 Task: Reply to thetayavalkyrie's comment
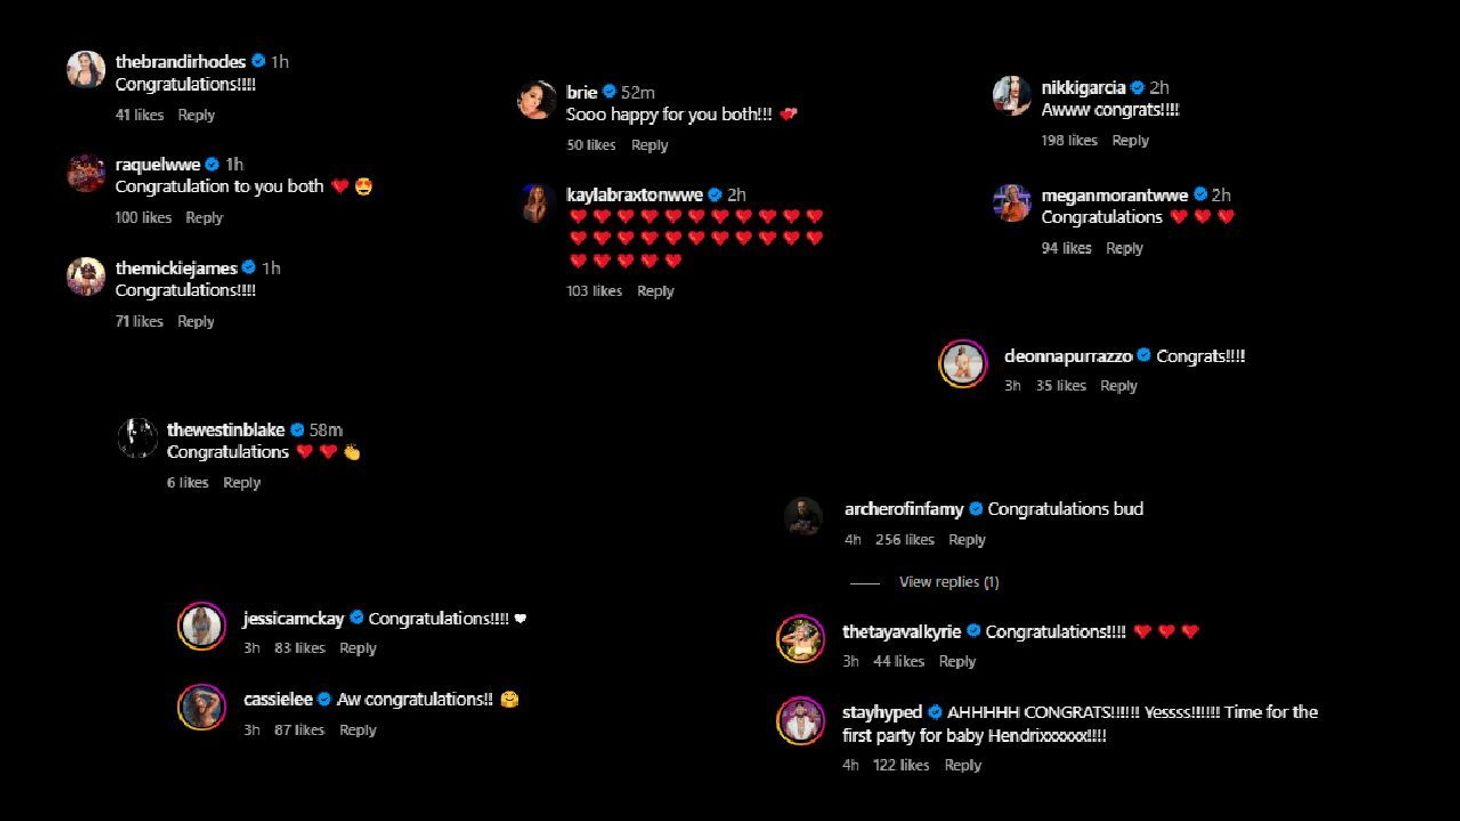[x=957, y=661]
